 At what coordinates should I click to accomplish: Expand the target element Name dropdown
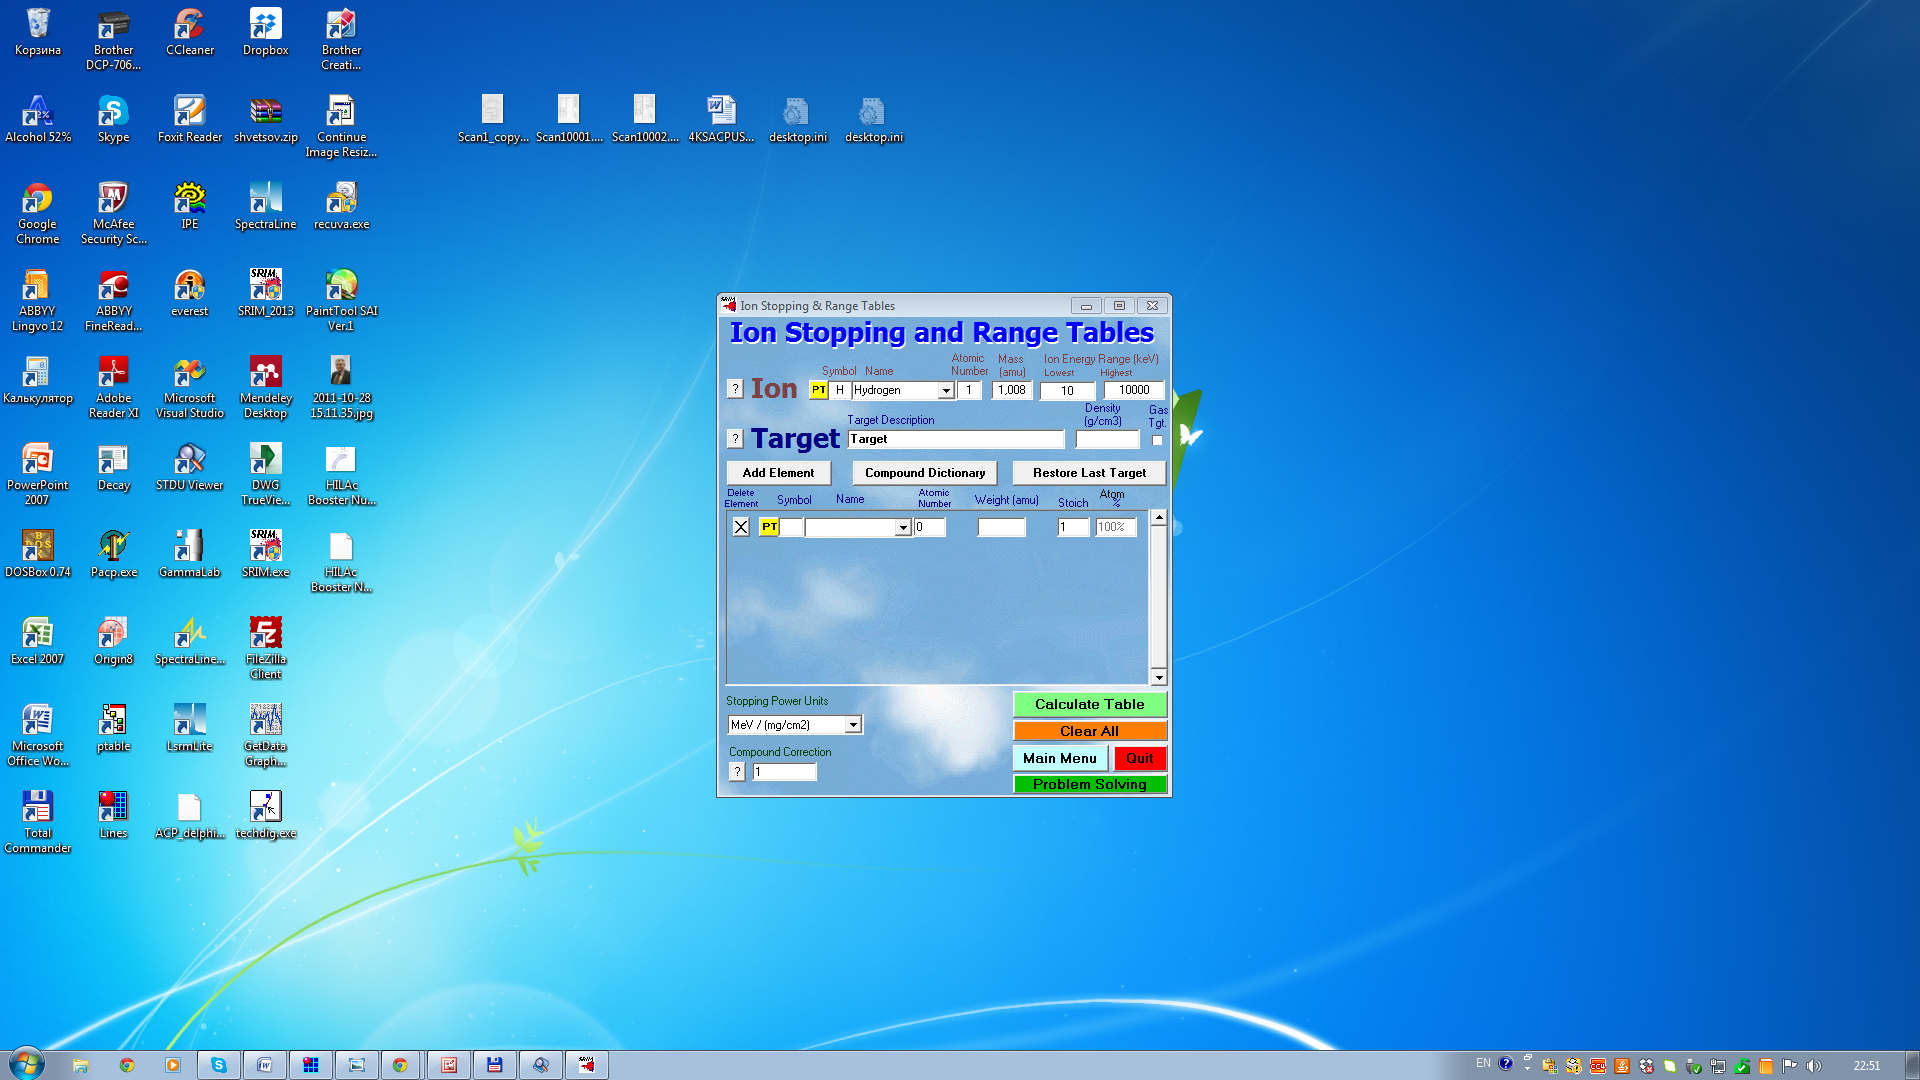point(902,528)
